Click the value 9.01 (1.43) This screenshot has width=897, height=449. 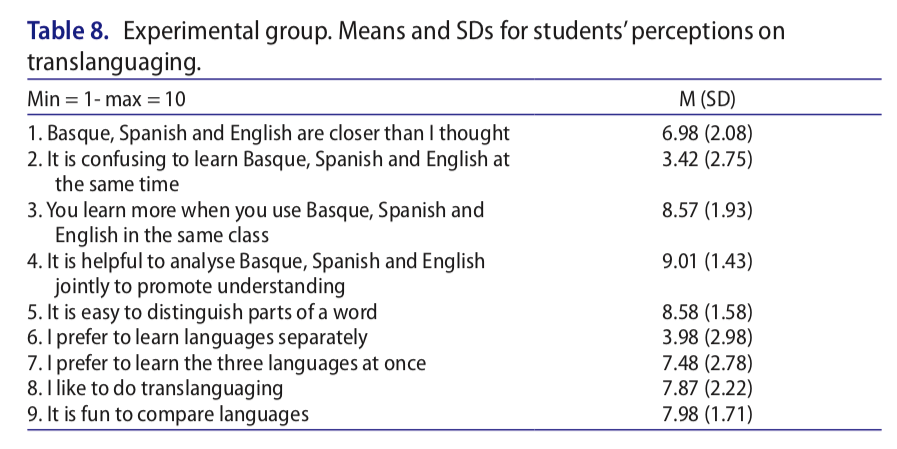tap(706, 261)
